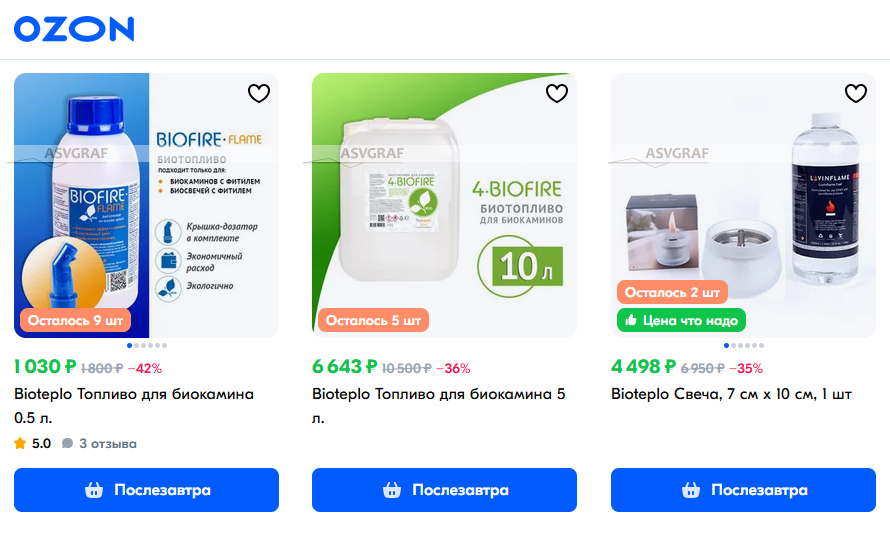
Task: Add 1 030 ₽ fuel to cart with Послезавтра
Action: [146, 490]
